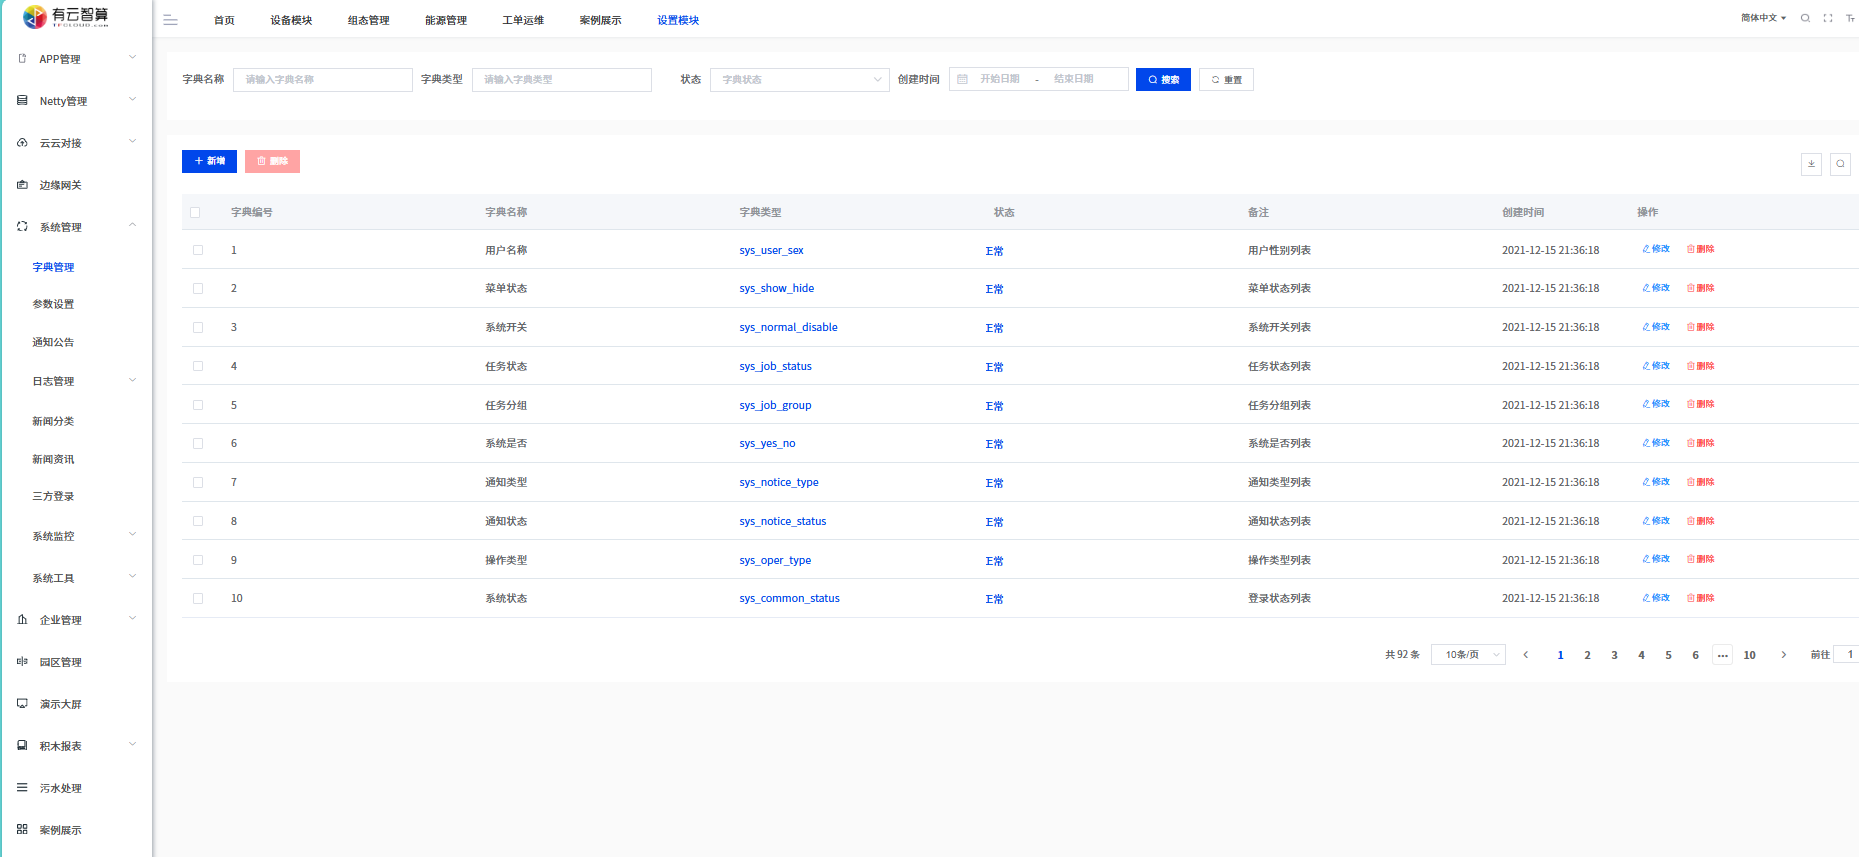
Task: Click the 字典名称 text input field
Action: (x=322, y=80)
